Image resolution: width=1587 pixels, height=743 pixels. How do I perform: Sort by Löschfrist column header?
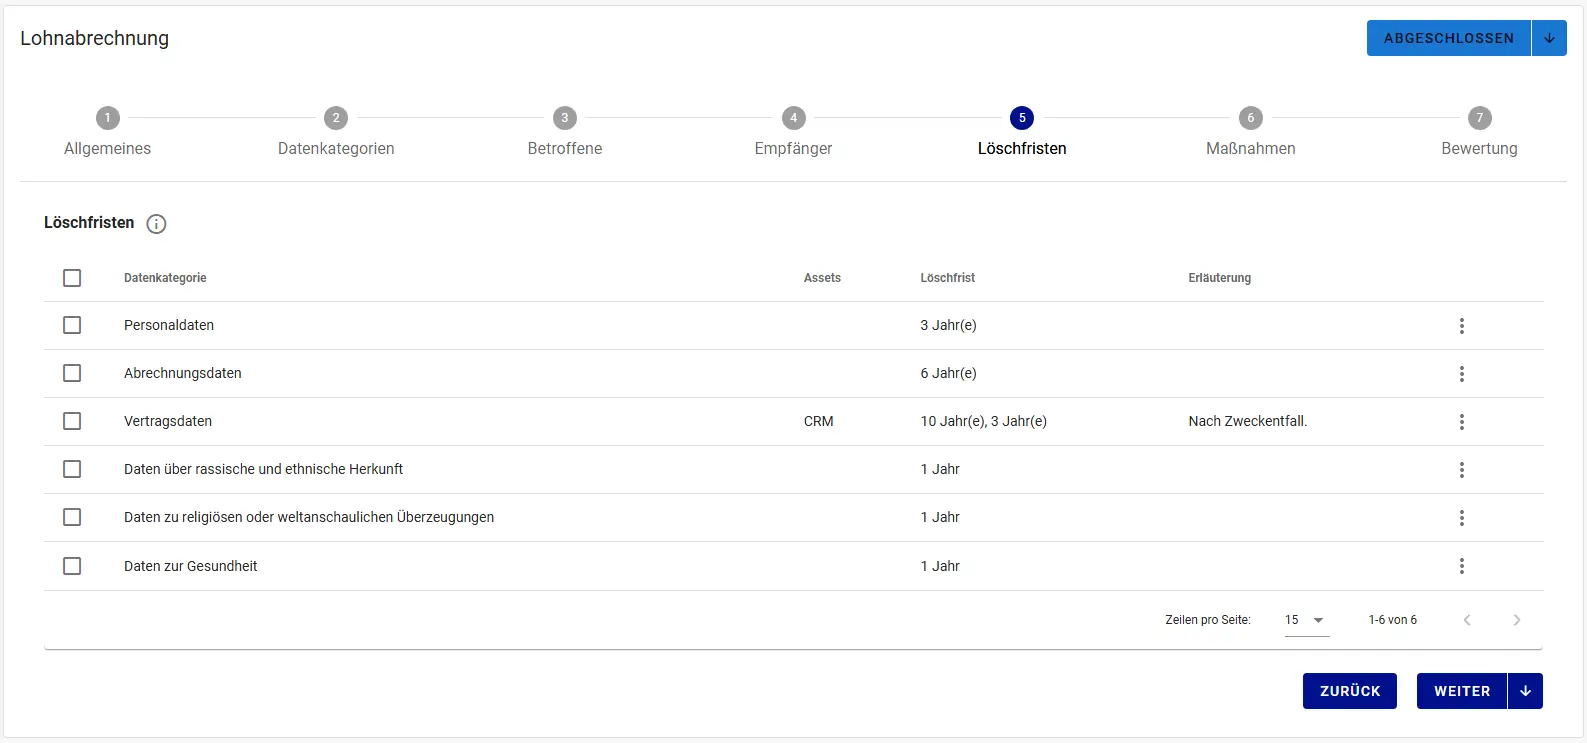click(x=947, y=278)
